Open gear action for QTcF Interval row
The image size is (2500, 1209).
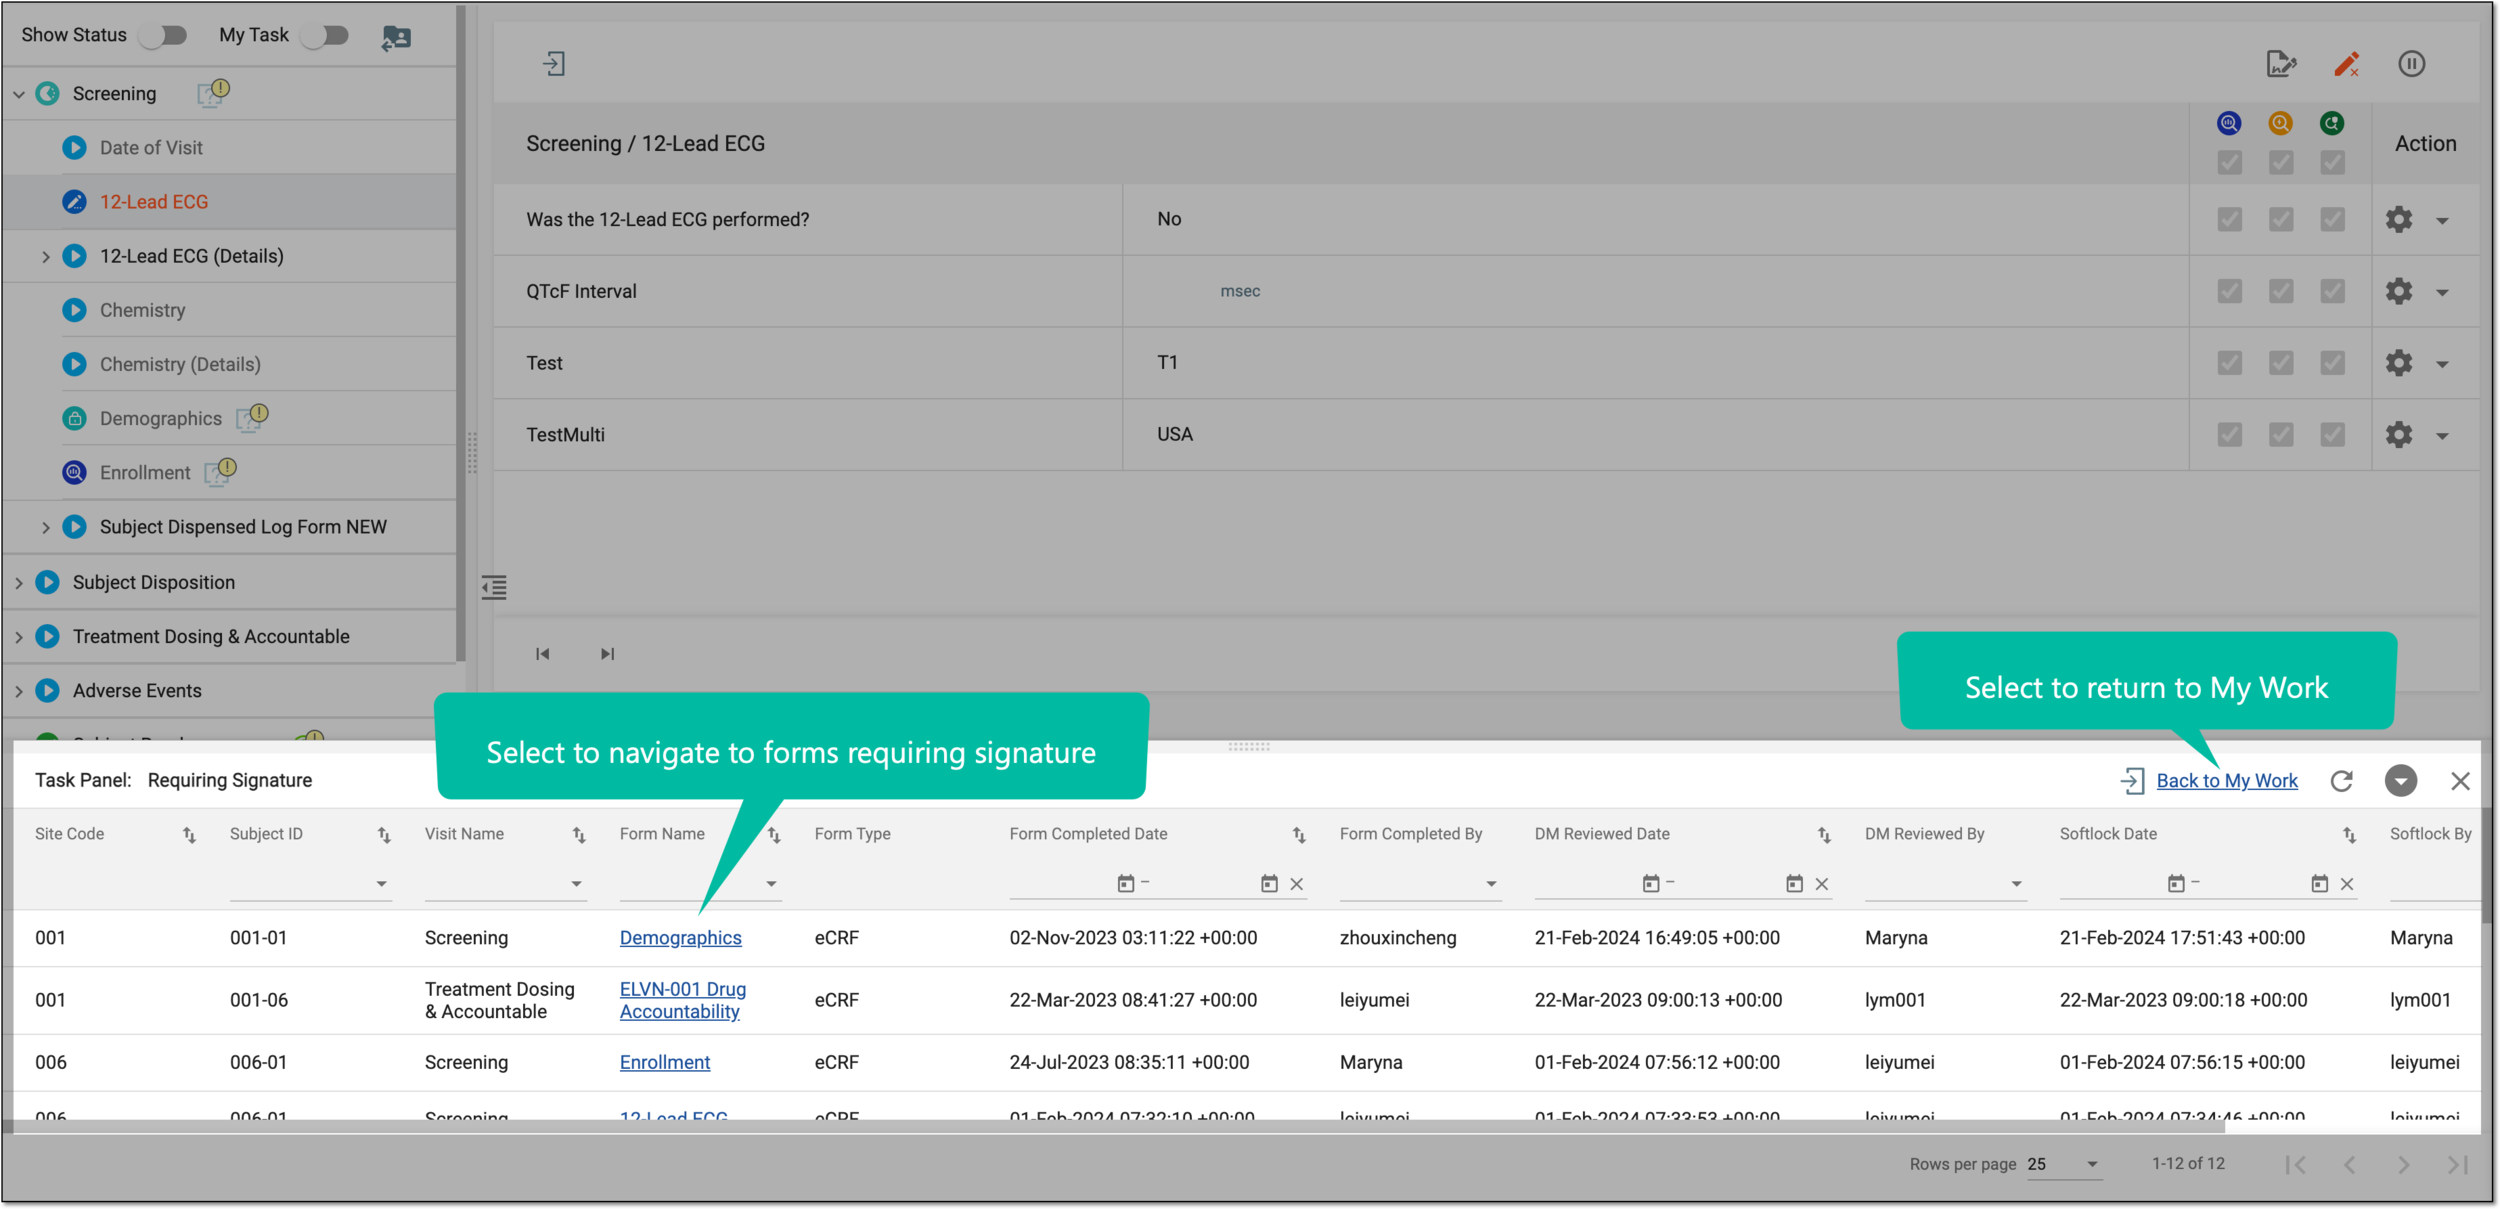tap(2398, 291)
